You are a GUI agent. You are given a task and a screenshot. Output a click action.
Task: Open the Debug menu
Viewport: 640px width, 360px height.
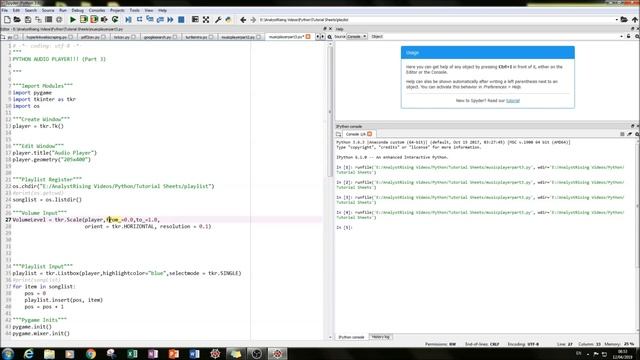[x=78, y=10]
